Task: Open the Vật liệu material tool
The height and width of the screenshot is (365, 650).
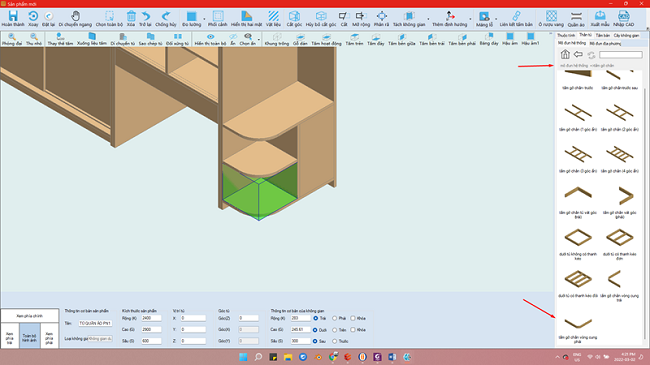Action: tap(273, 19)
